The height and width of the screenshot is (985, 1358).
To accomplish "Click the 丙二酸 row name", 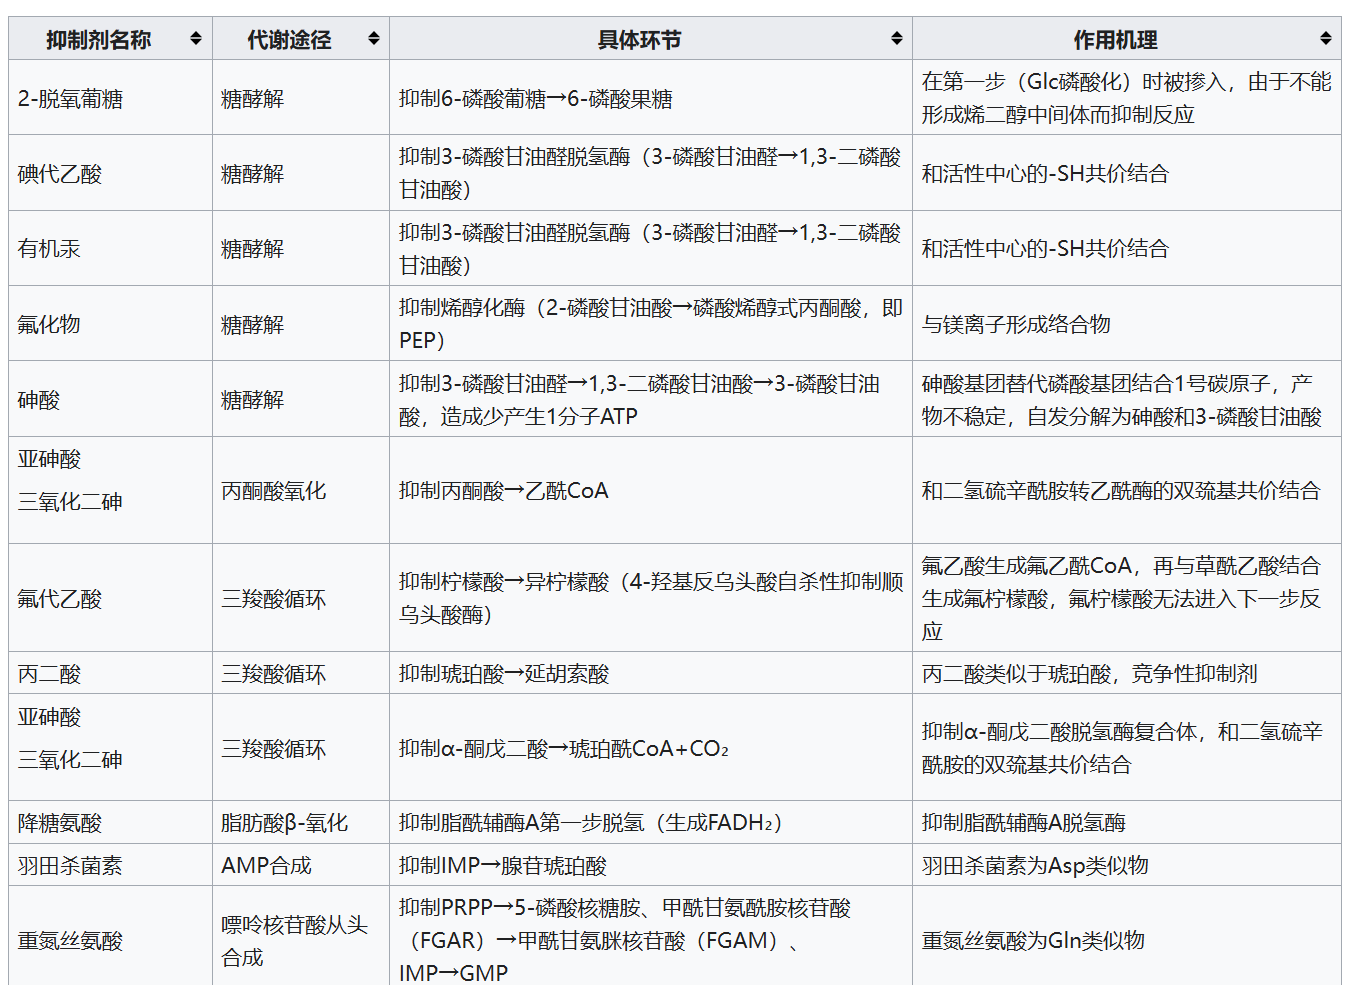I will click(49, 674).
